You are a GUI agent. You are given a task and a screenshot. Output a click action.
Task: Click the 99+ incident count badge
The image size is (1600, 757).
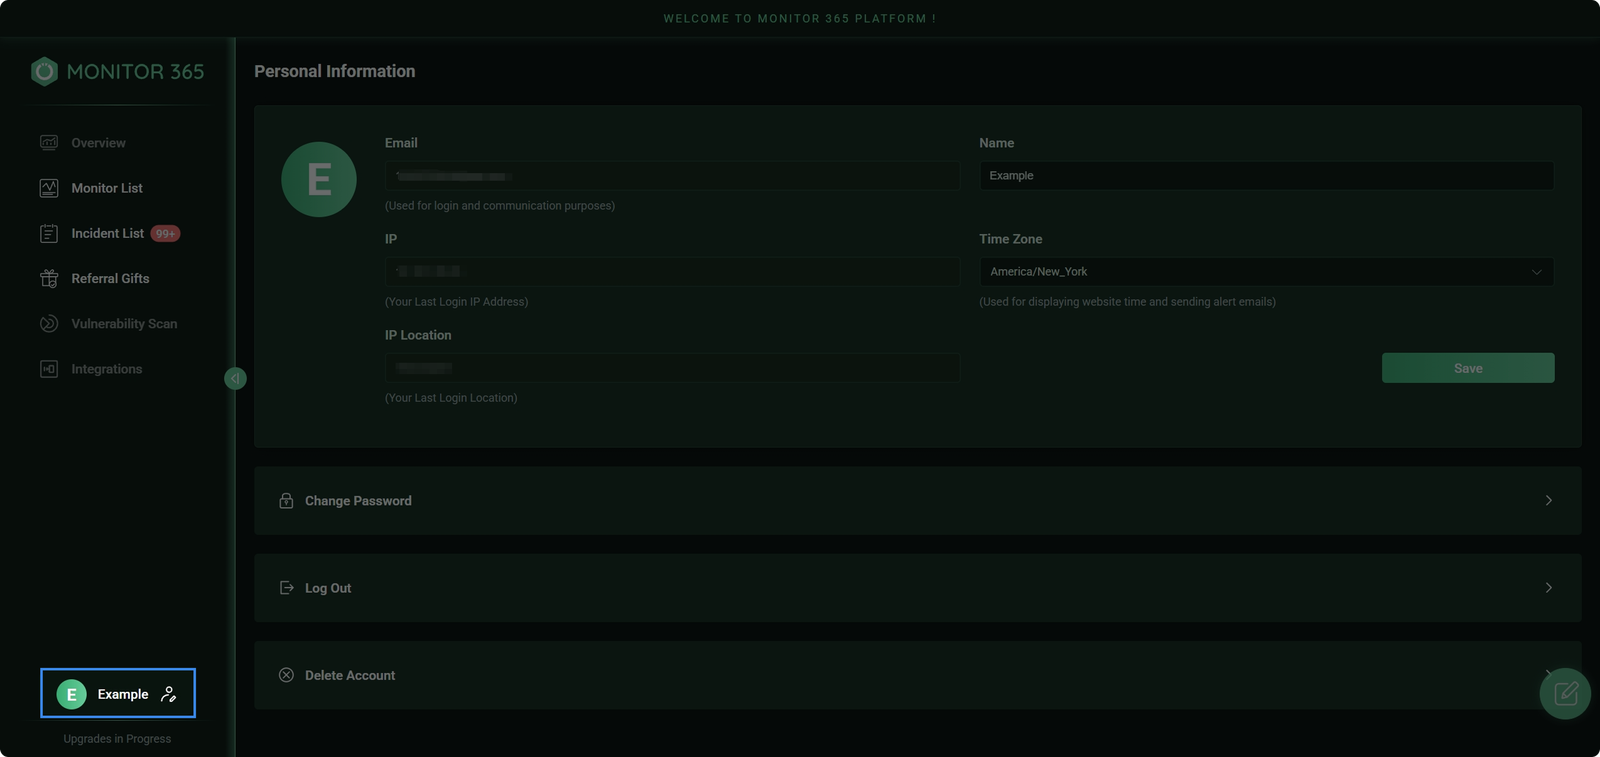(165, 234)
